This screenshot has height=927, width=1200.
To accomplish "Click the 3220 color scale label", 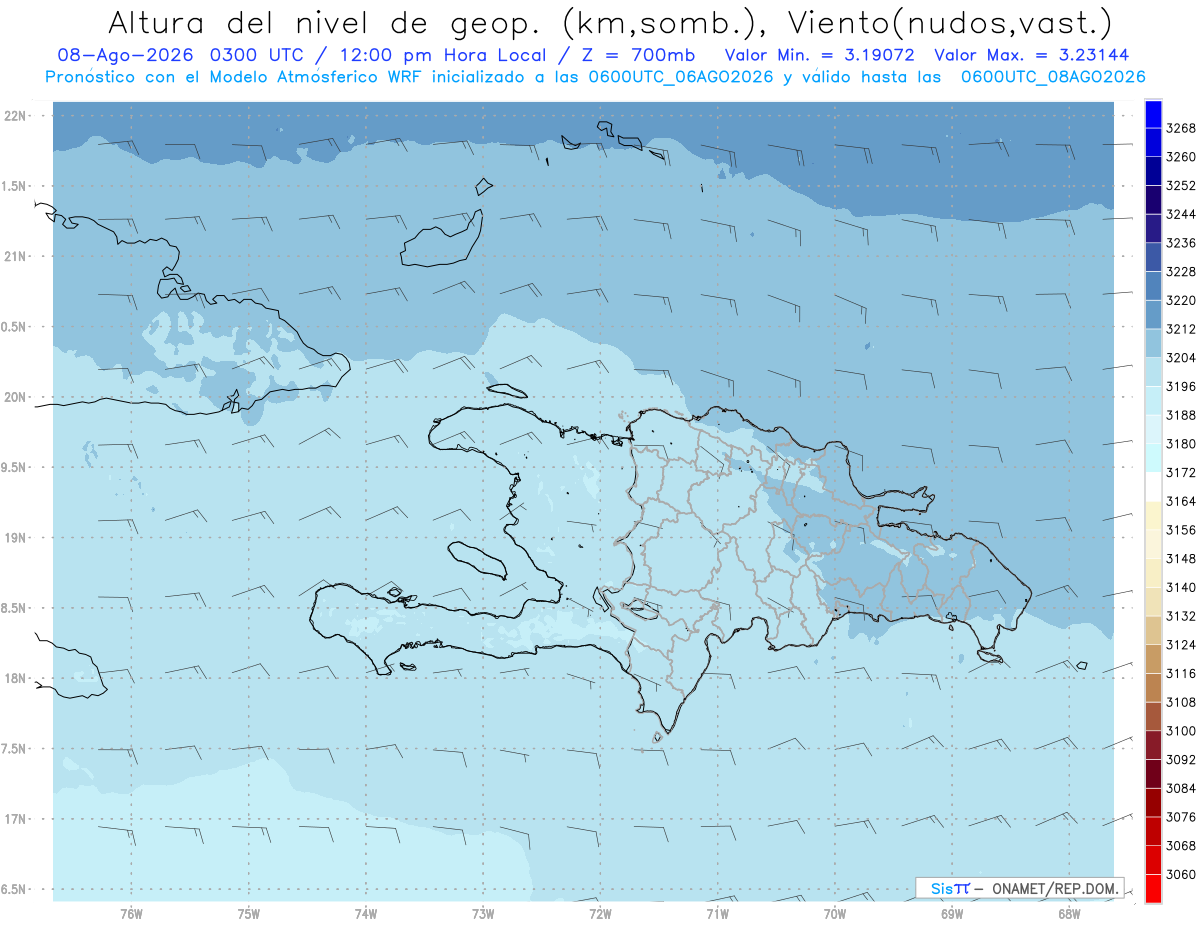I will tap(1181, 300).
